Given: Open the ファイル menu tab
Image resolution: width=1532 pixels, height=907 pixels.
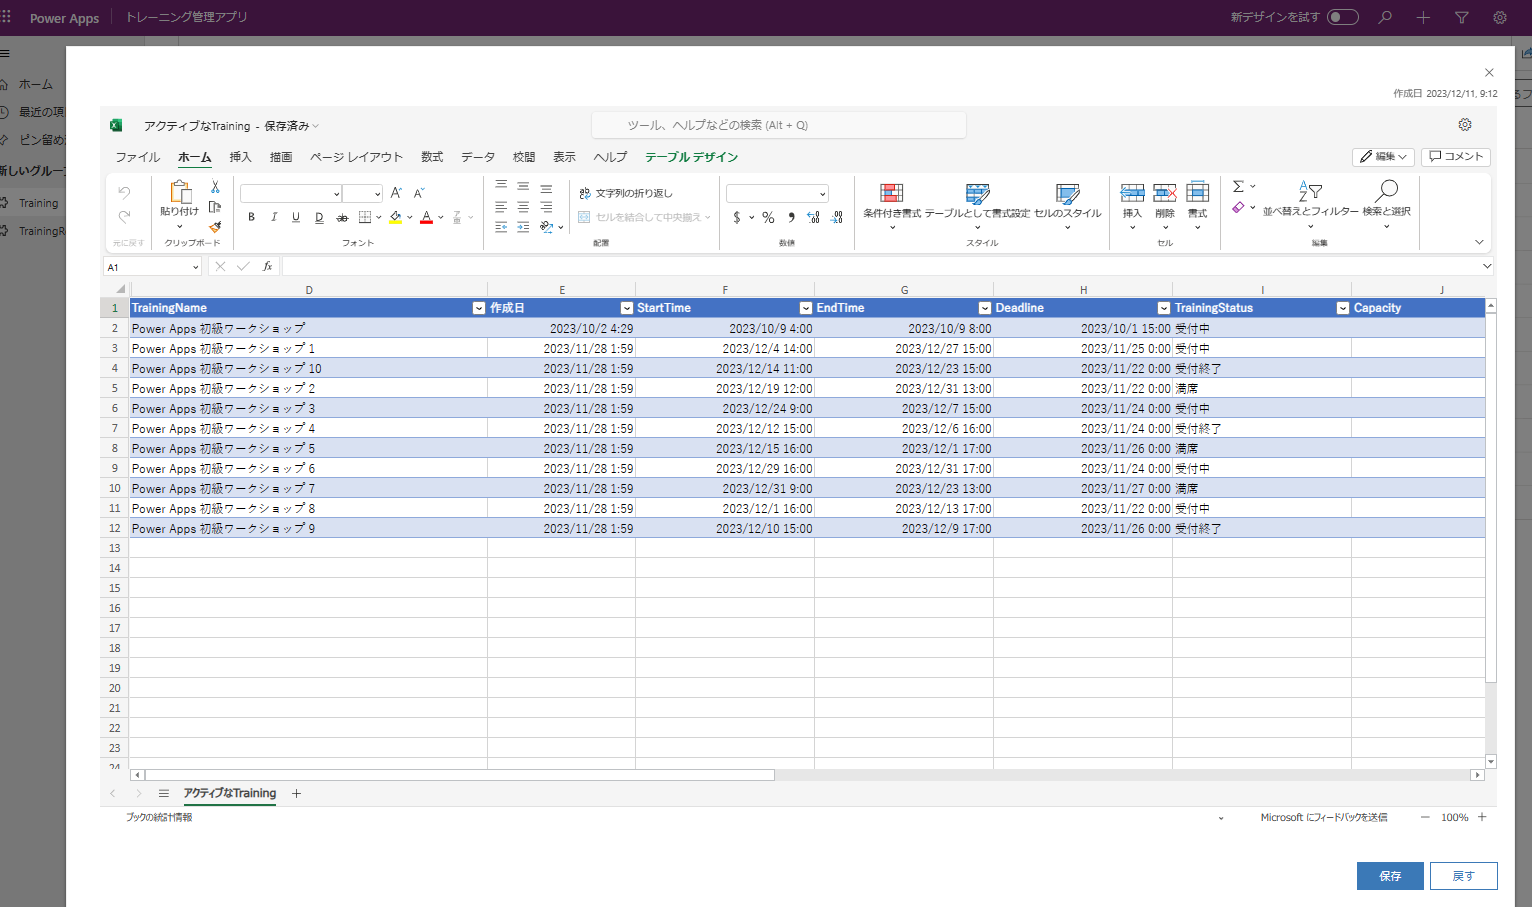Looking at the screenshot, I should (137, 157).
